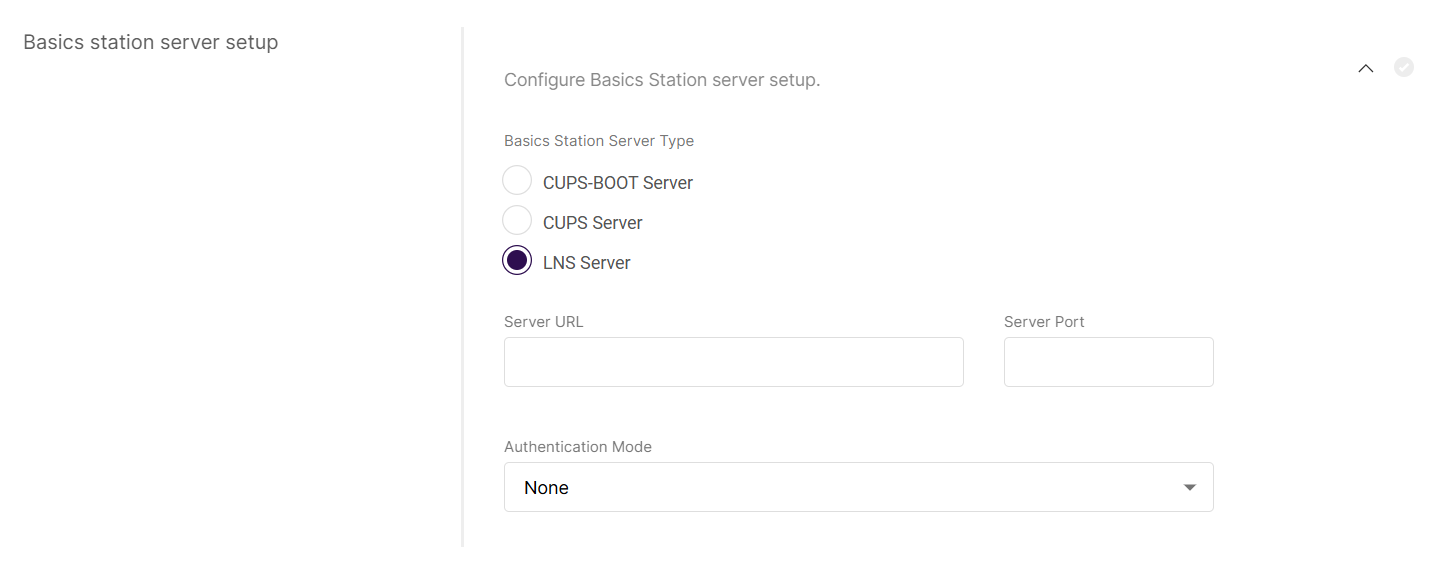Click the LNS Server label text
The width and height of the screenshot is (1453, 584).
587,263
